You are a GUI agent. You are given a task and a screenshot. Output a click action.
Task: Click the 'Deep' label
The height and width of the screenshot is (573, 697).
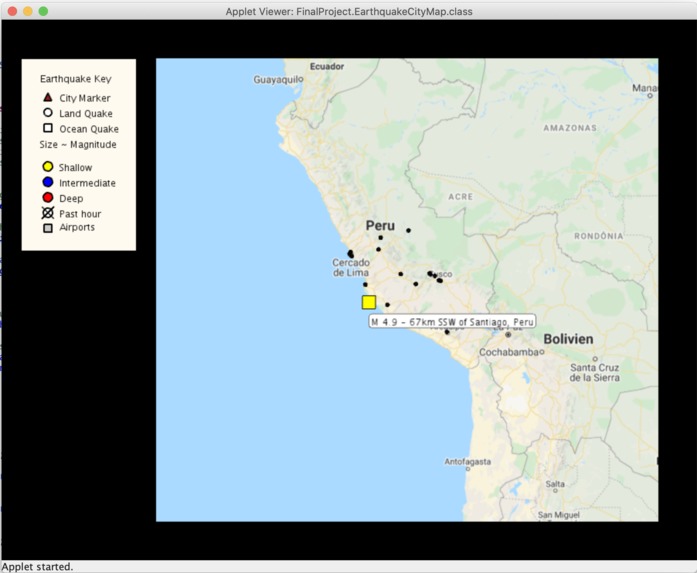click(x=71, y=199)
